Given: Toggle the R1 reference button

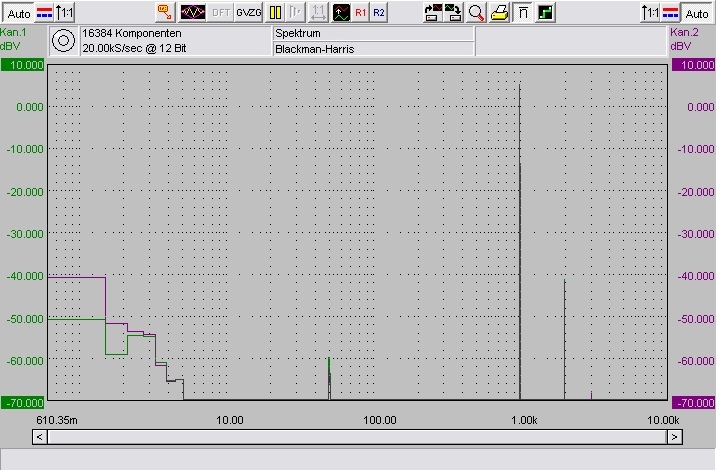Looking at the screenshot, I should click(361, 13).
